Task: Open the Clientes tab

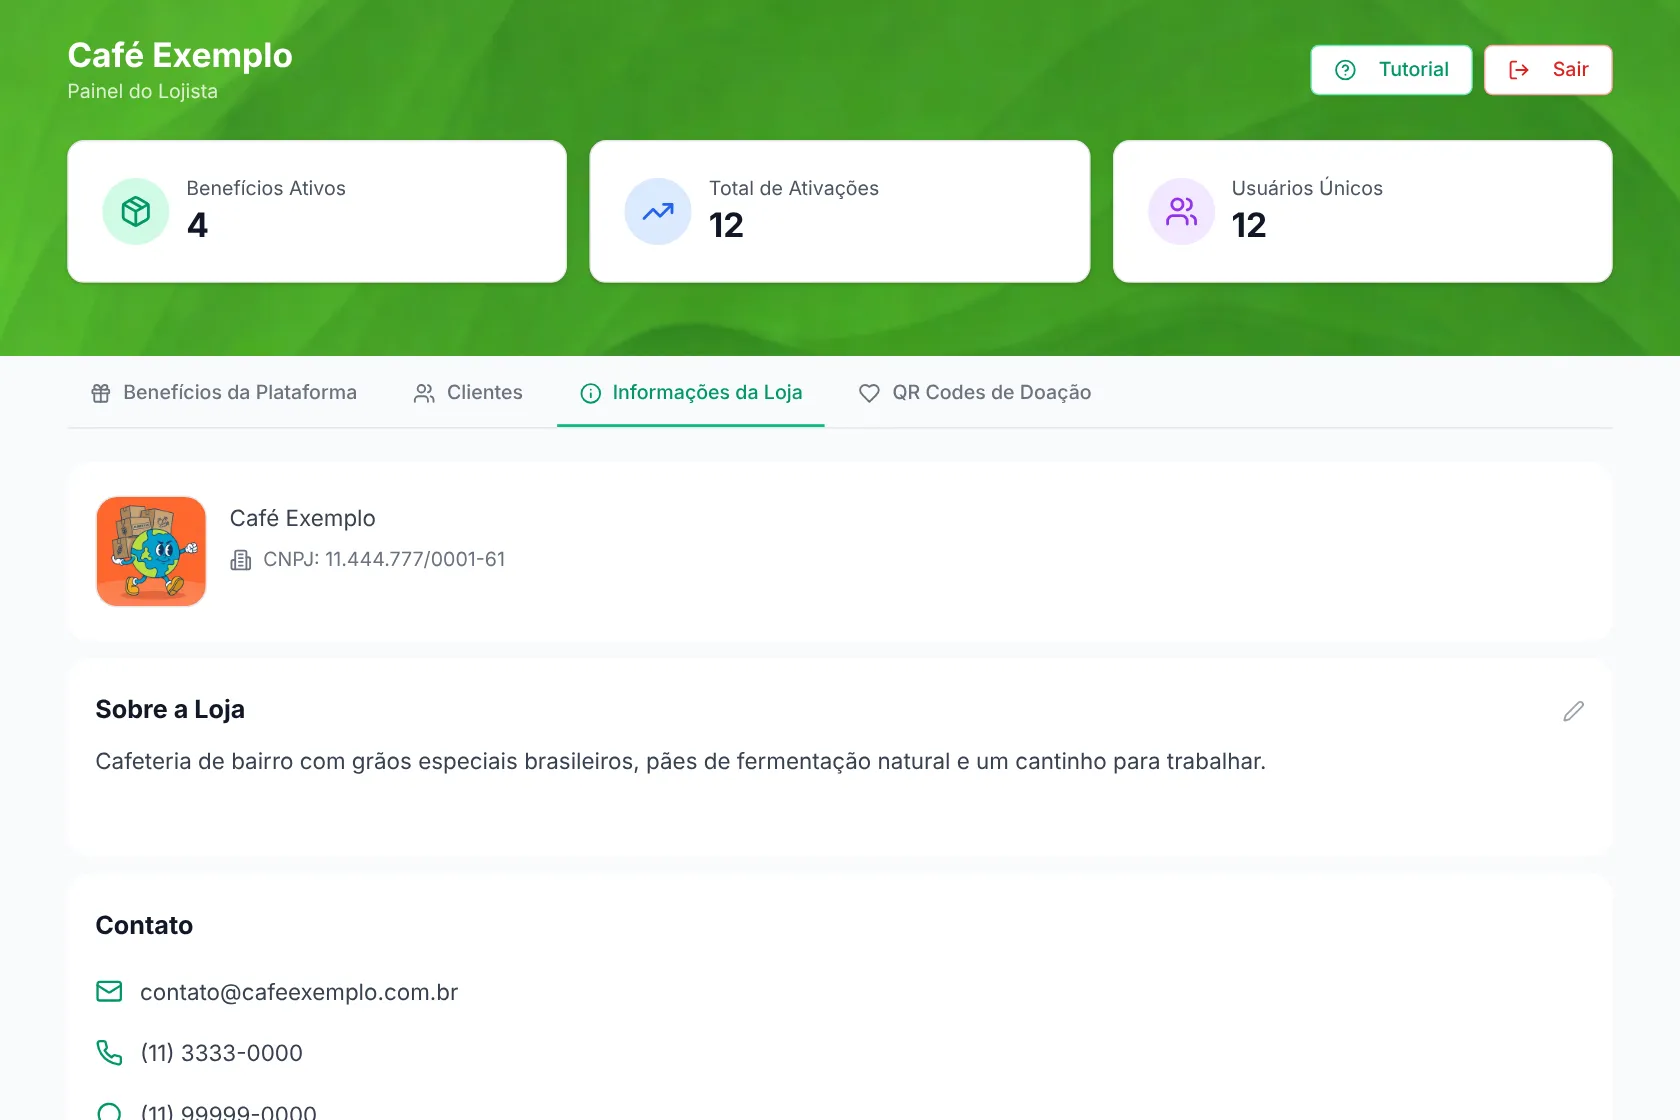Action: click(468, 393)
